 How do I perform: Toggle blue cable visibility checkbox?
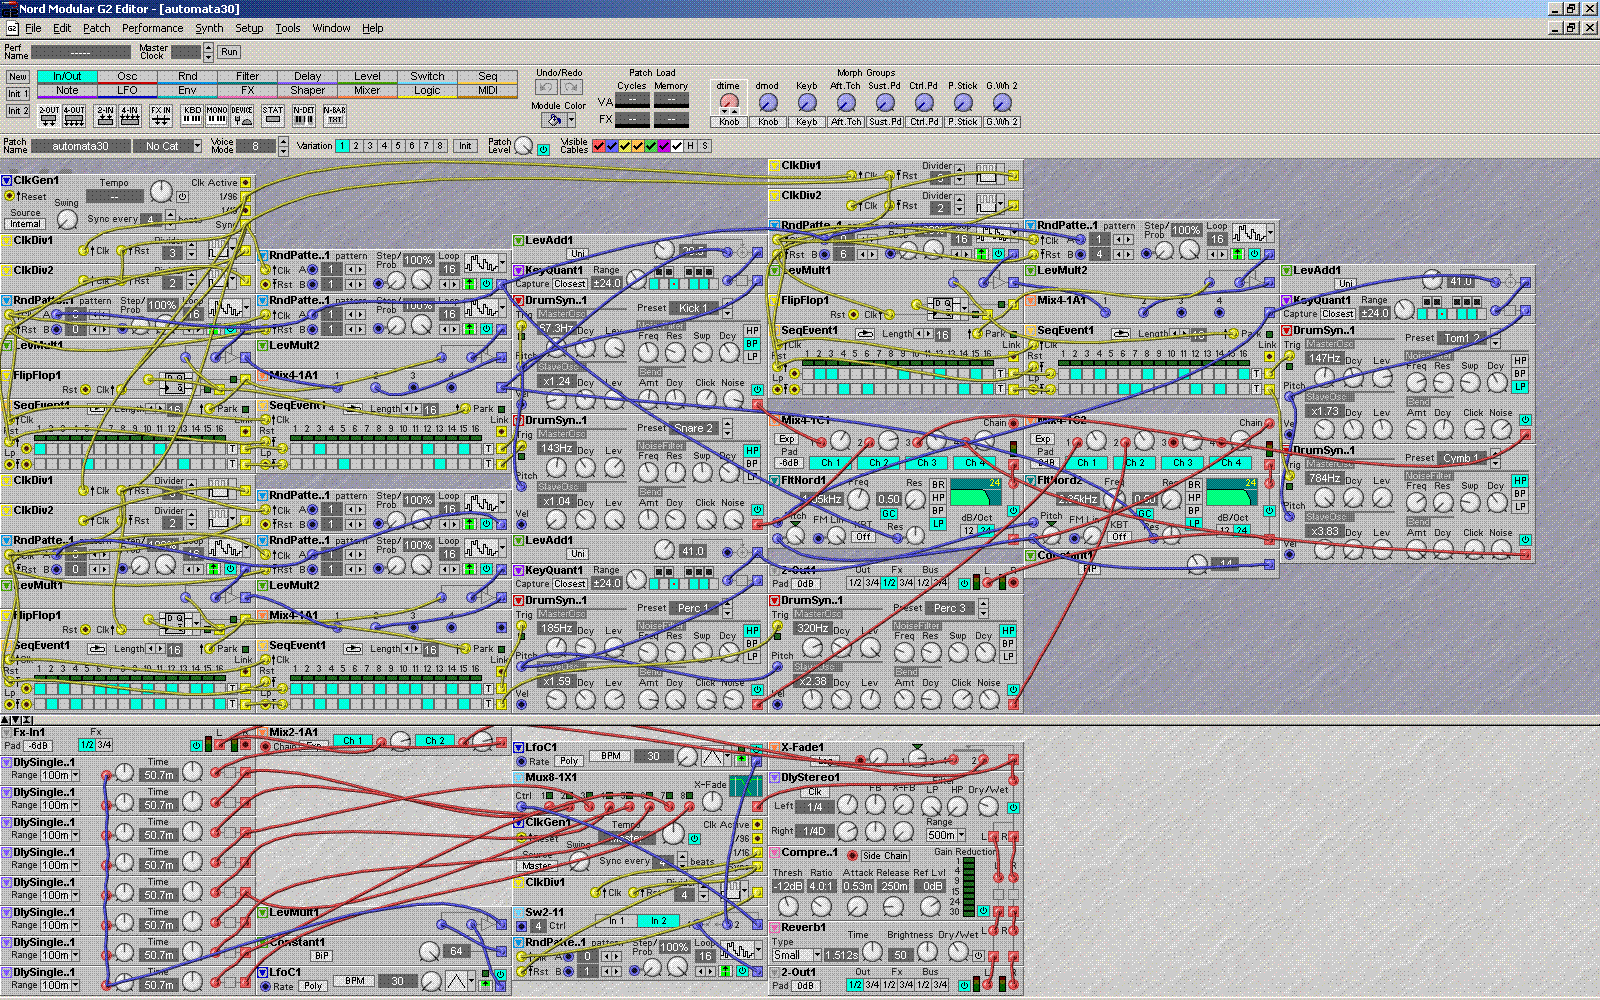coord(612,146)
